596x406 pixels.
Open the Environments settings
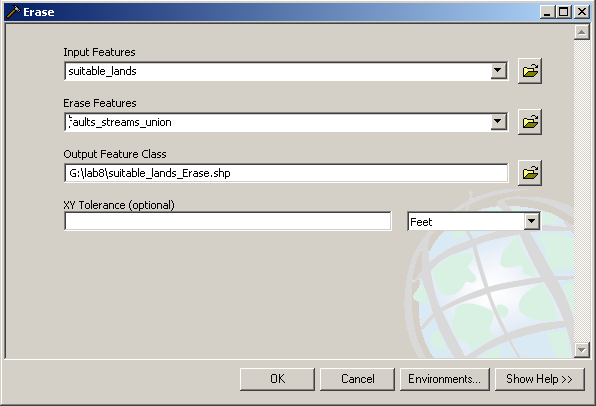tap(444, 379)
